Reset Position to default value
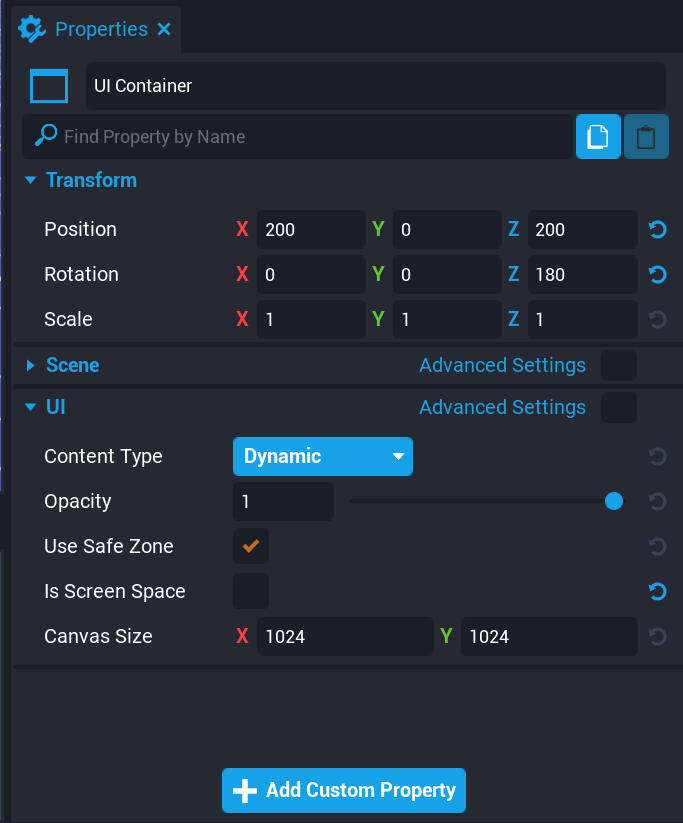The width and height of the screenshot is (683, 823). (x=657, y=230)
